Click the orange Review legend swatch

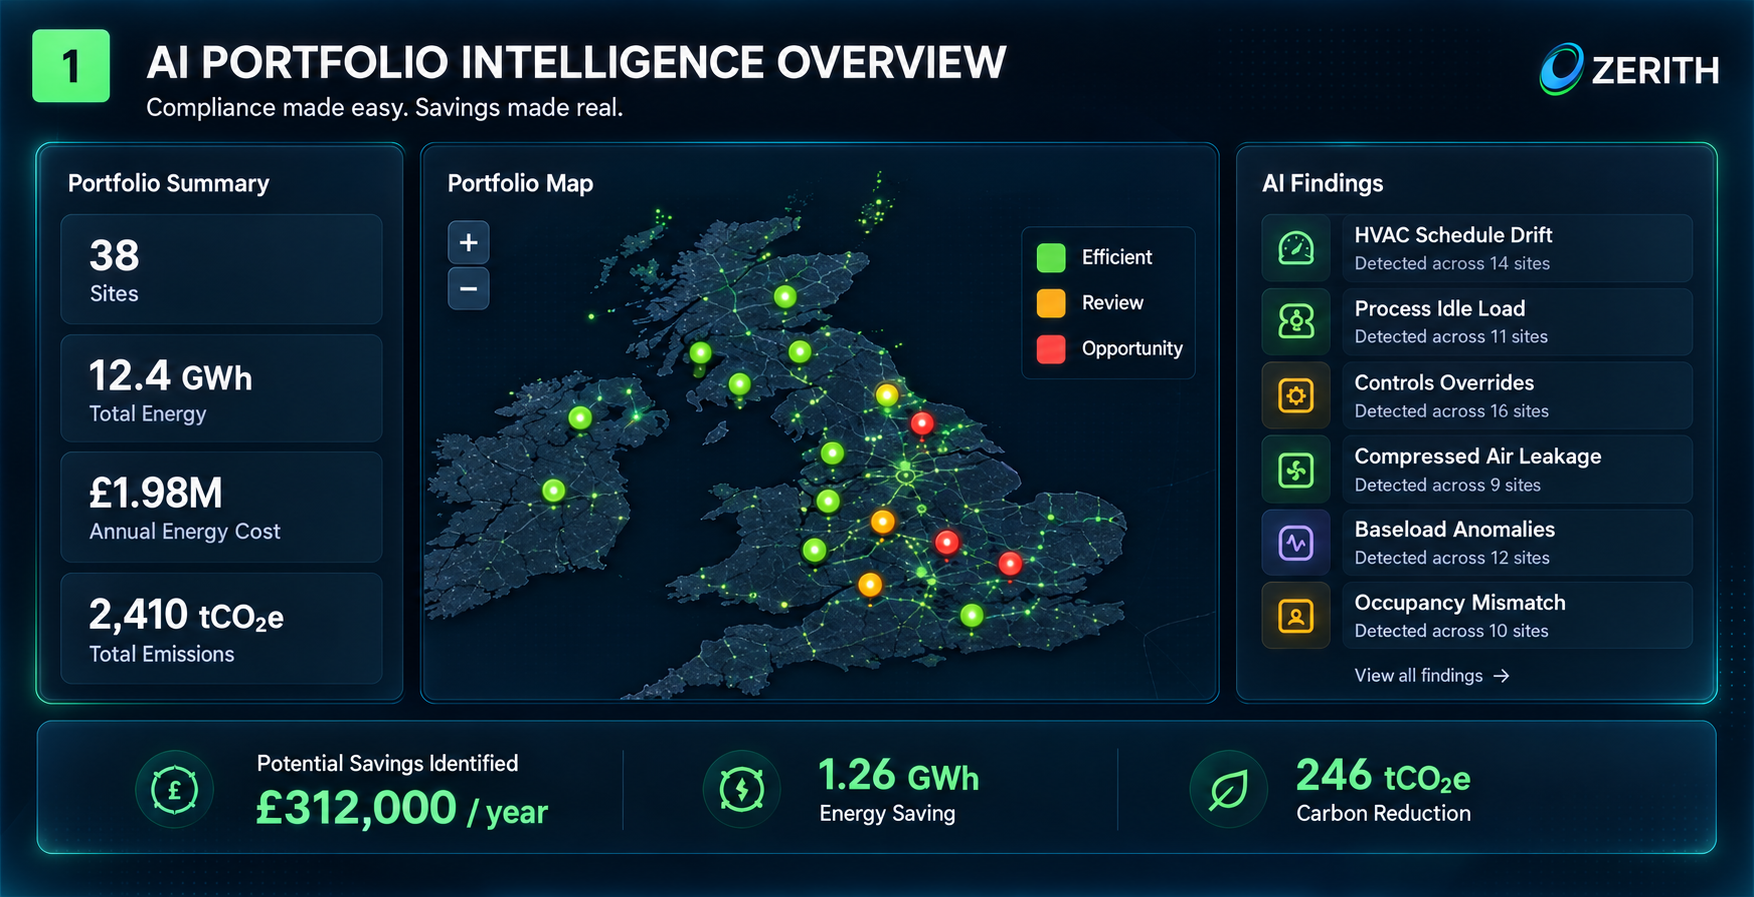pos(1051,303)
